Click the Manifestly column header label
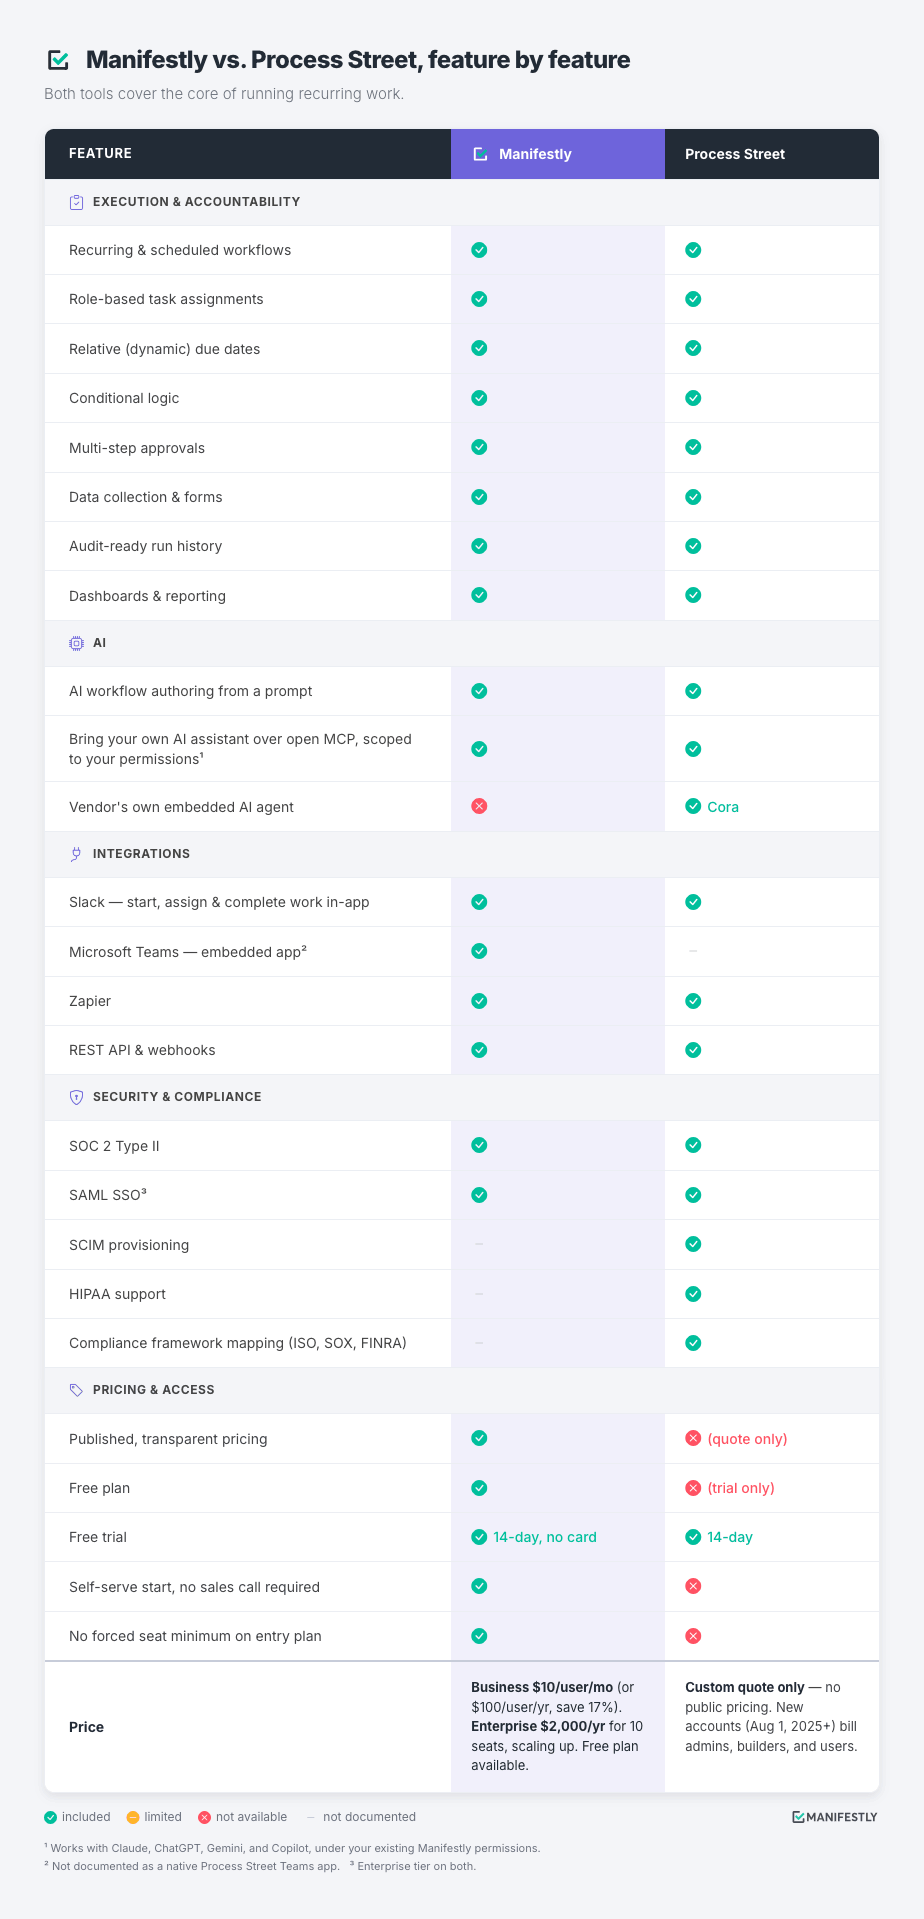 [535, 154]
